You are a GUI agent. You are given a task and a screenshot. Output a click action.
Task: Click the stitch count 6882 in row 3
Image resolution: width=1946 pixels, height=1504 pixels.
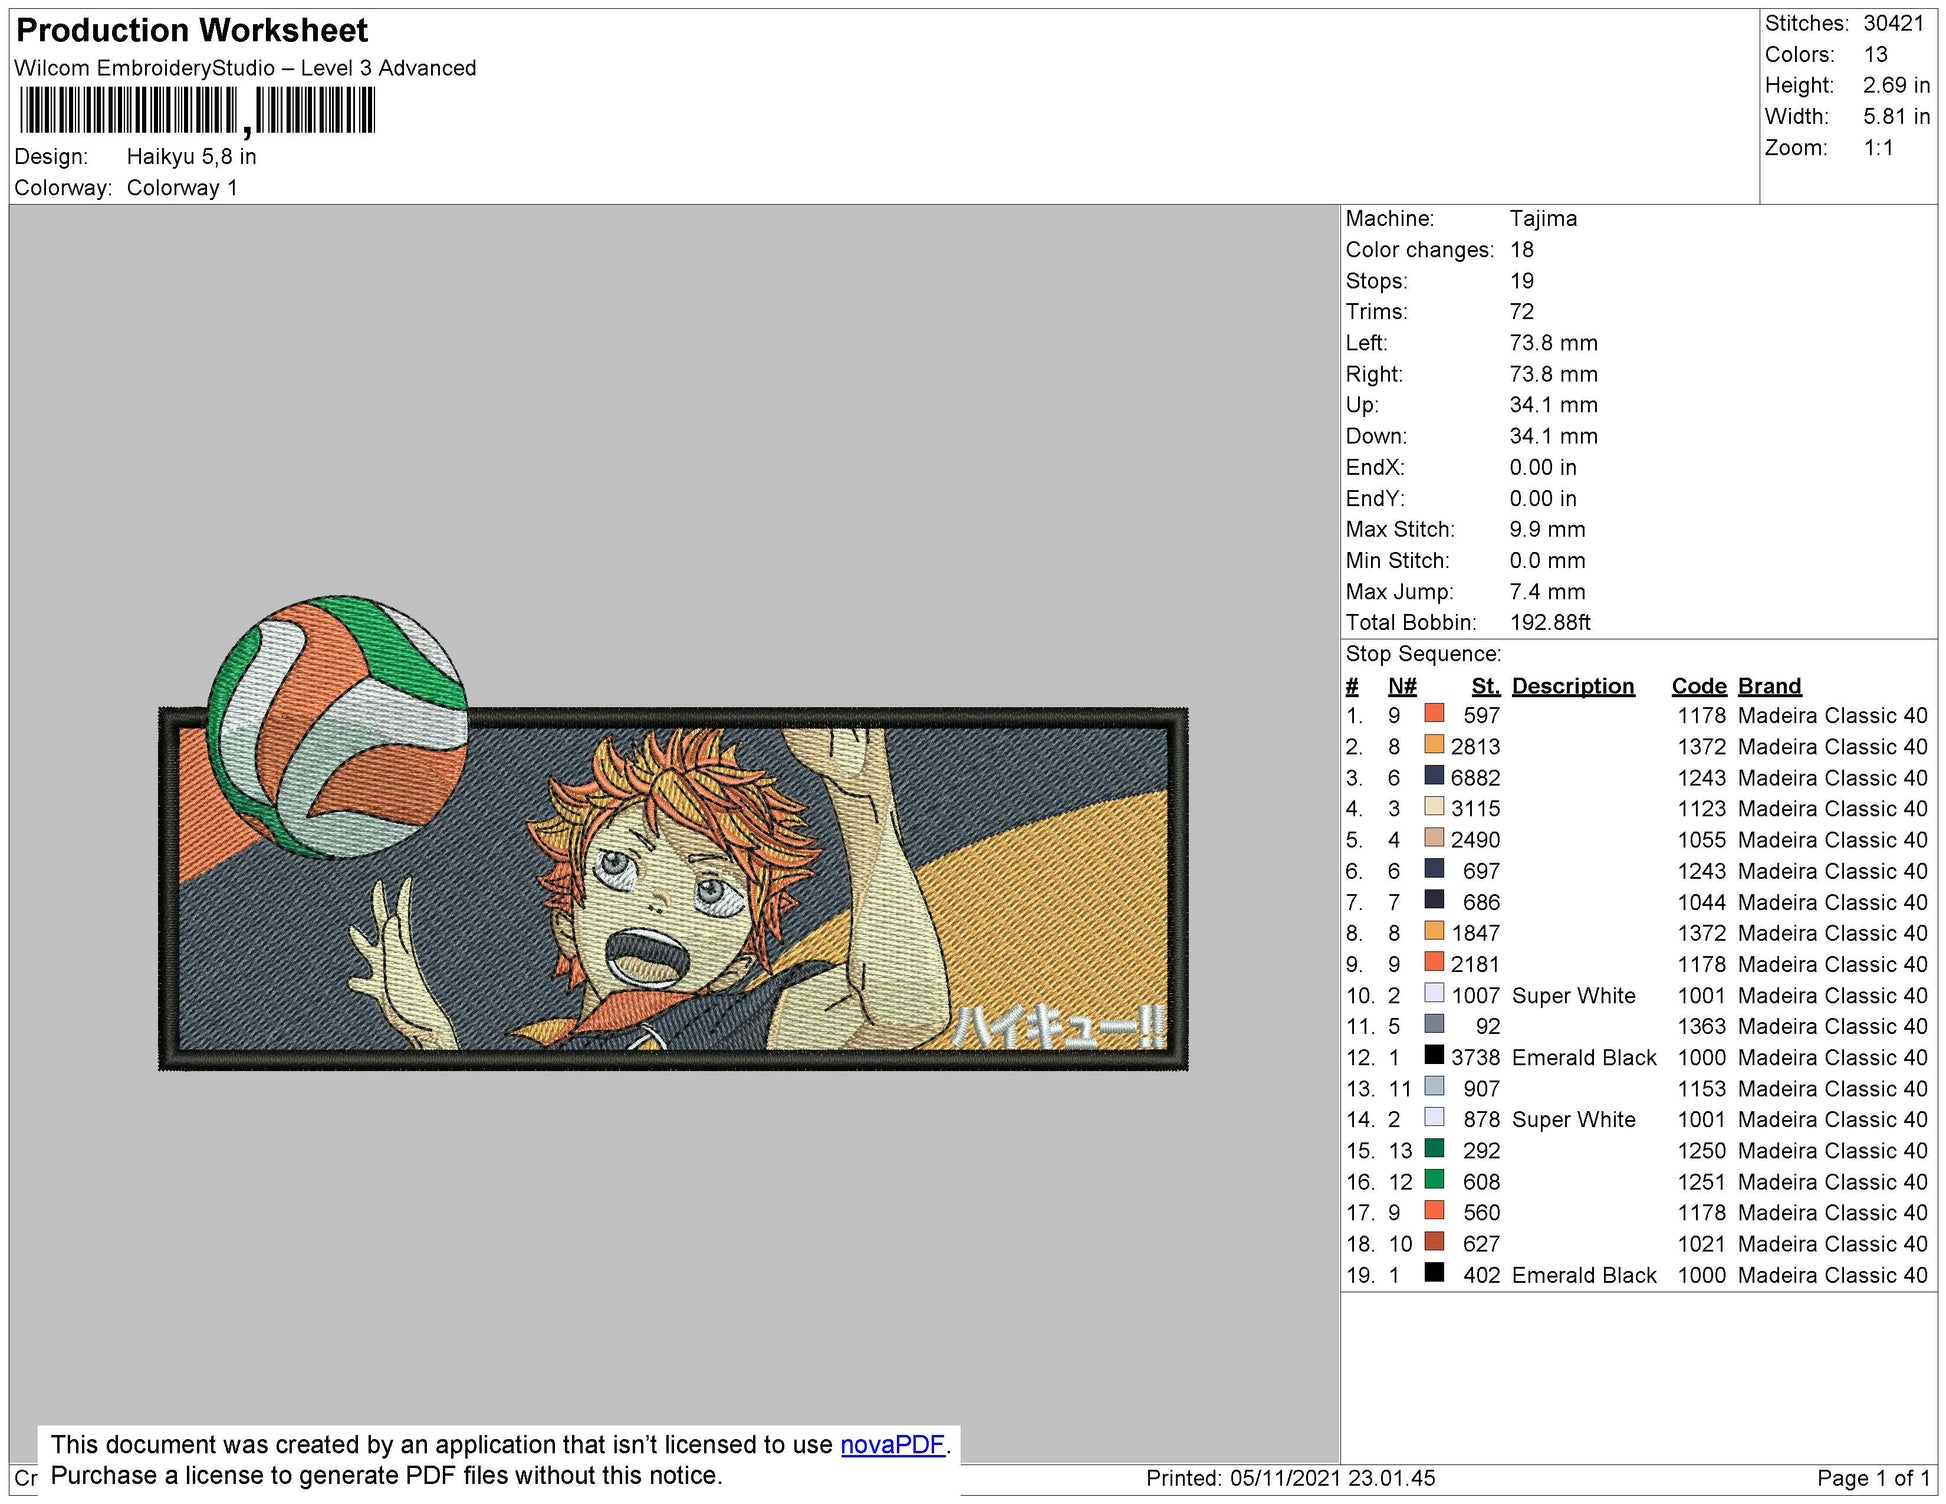click(1475, 778)
